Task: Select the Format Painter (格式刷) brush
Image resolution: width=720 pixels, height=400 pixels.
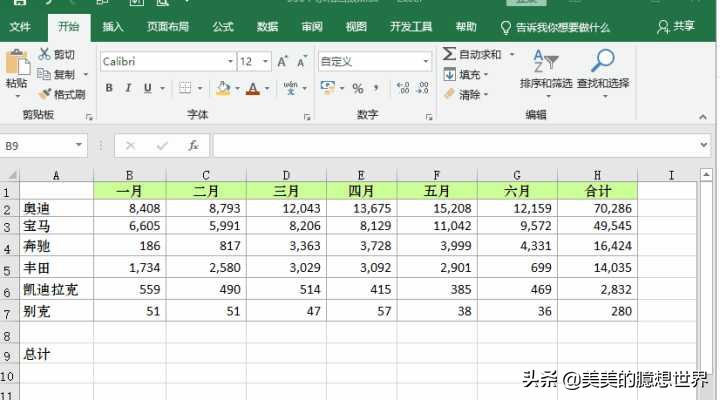Action: (x=45, y=94)
